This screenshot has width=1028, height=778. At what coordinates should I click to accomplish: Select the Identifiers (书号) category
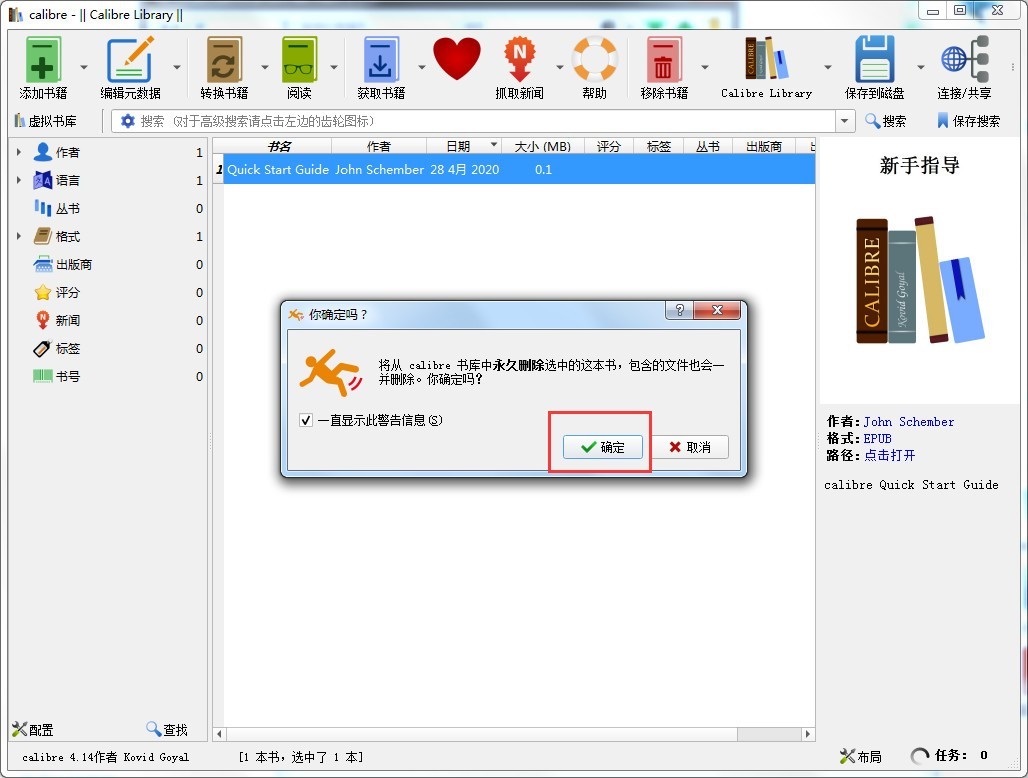pyautogui.click(x=68, y=377)
